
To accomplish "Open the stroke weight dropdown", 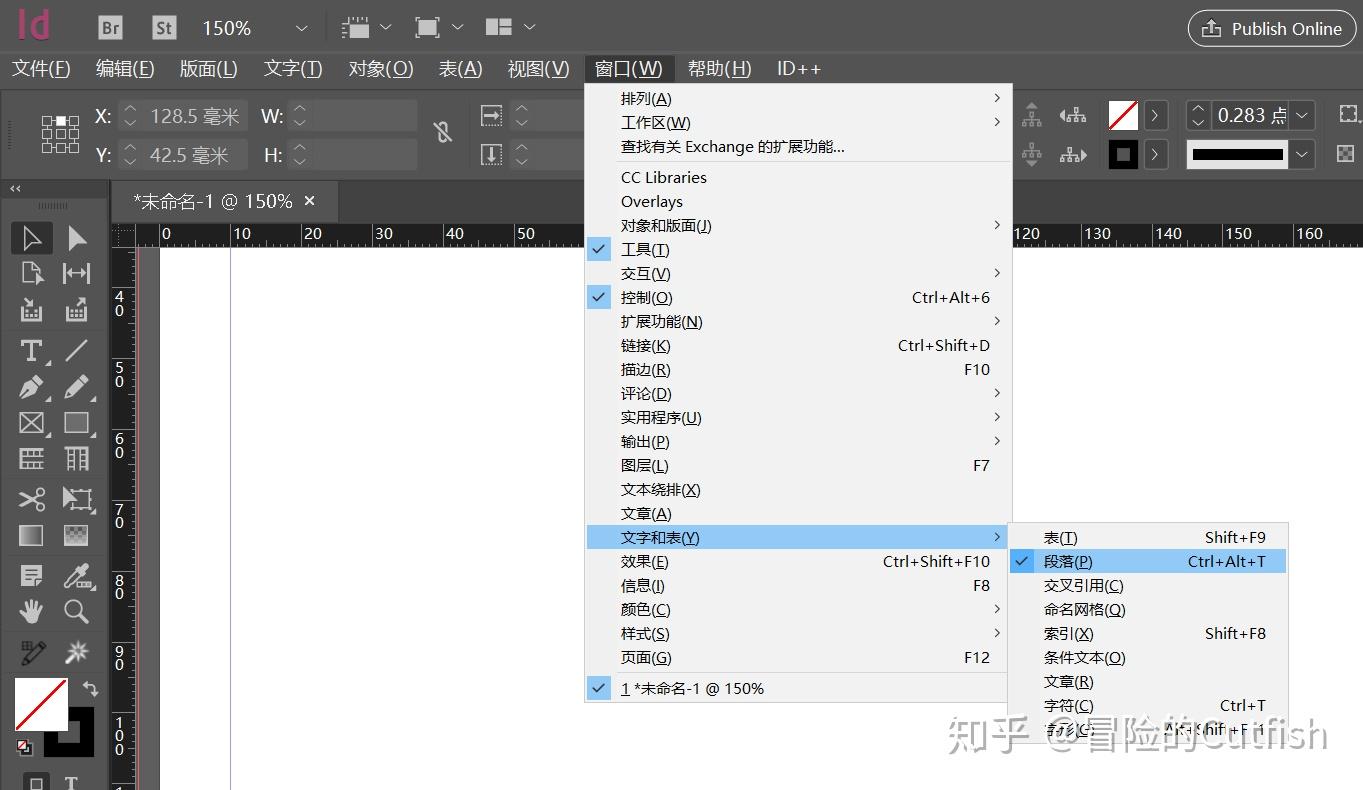I will click(x=1302, y=115).
